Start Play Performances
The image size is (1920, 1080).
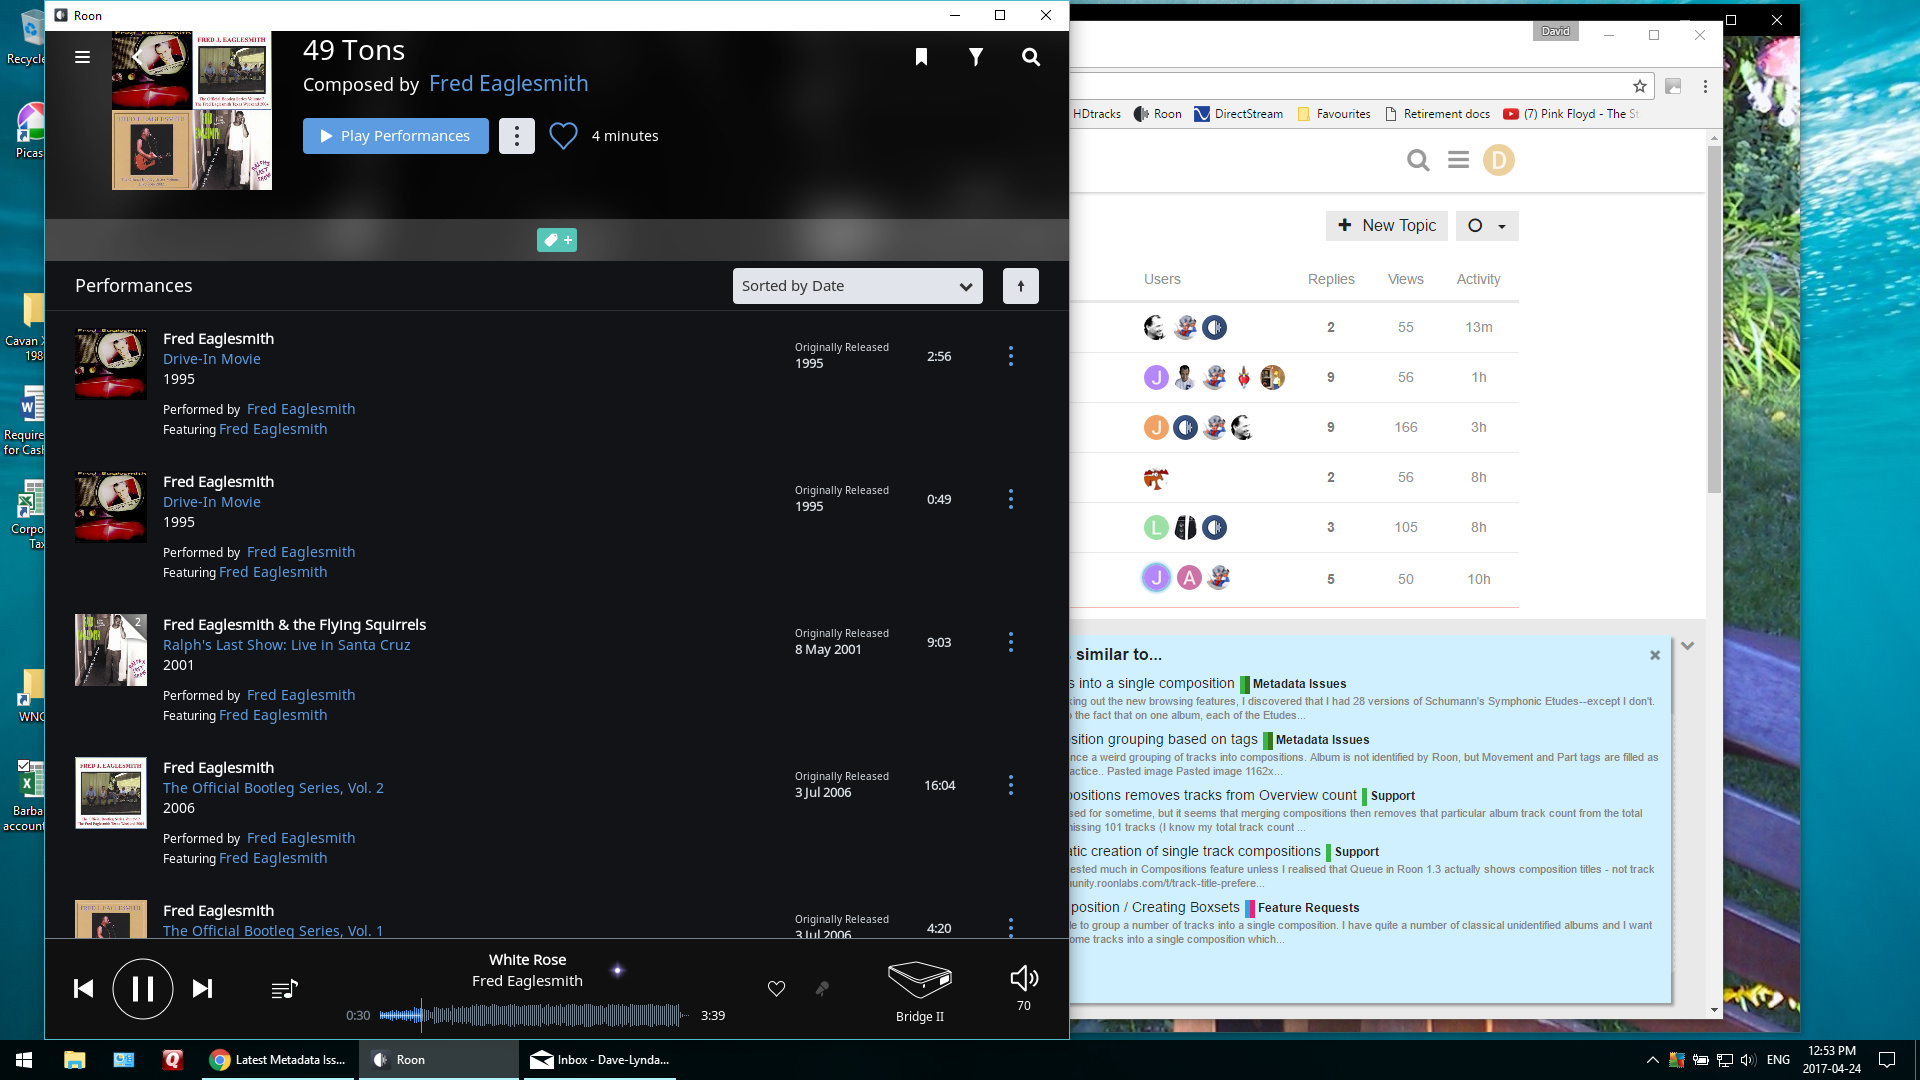pos(396,136)
